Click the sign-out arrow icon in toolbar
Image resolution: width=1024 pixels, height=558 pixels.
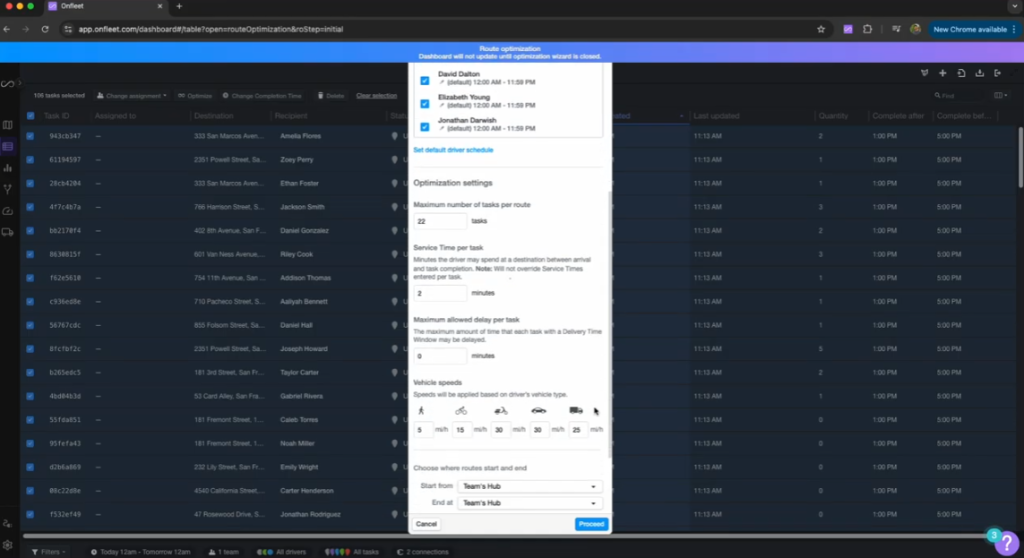[x=997, y=73]
